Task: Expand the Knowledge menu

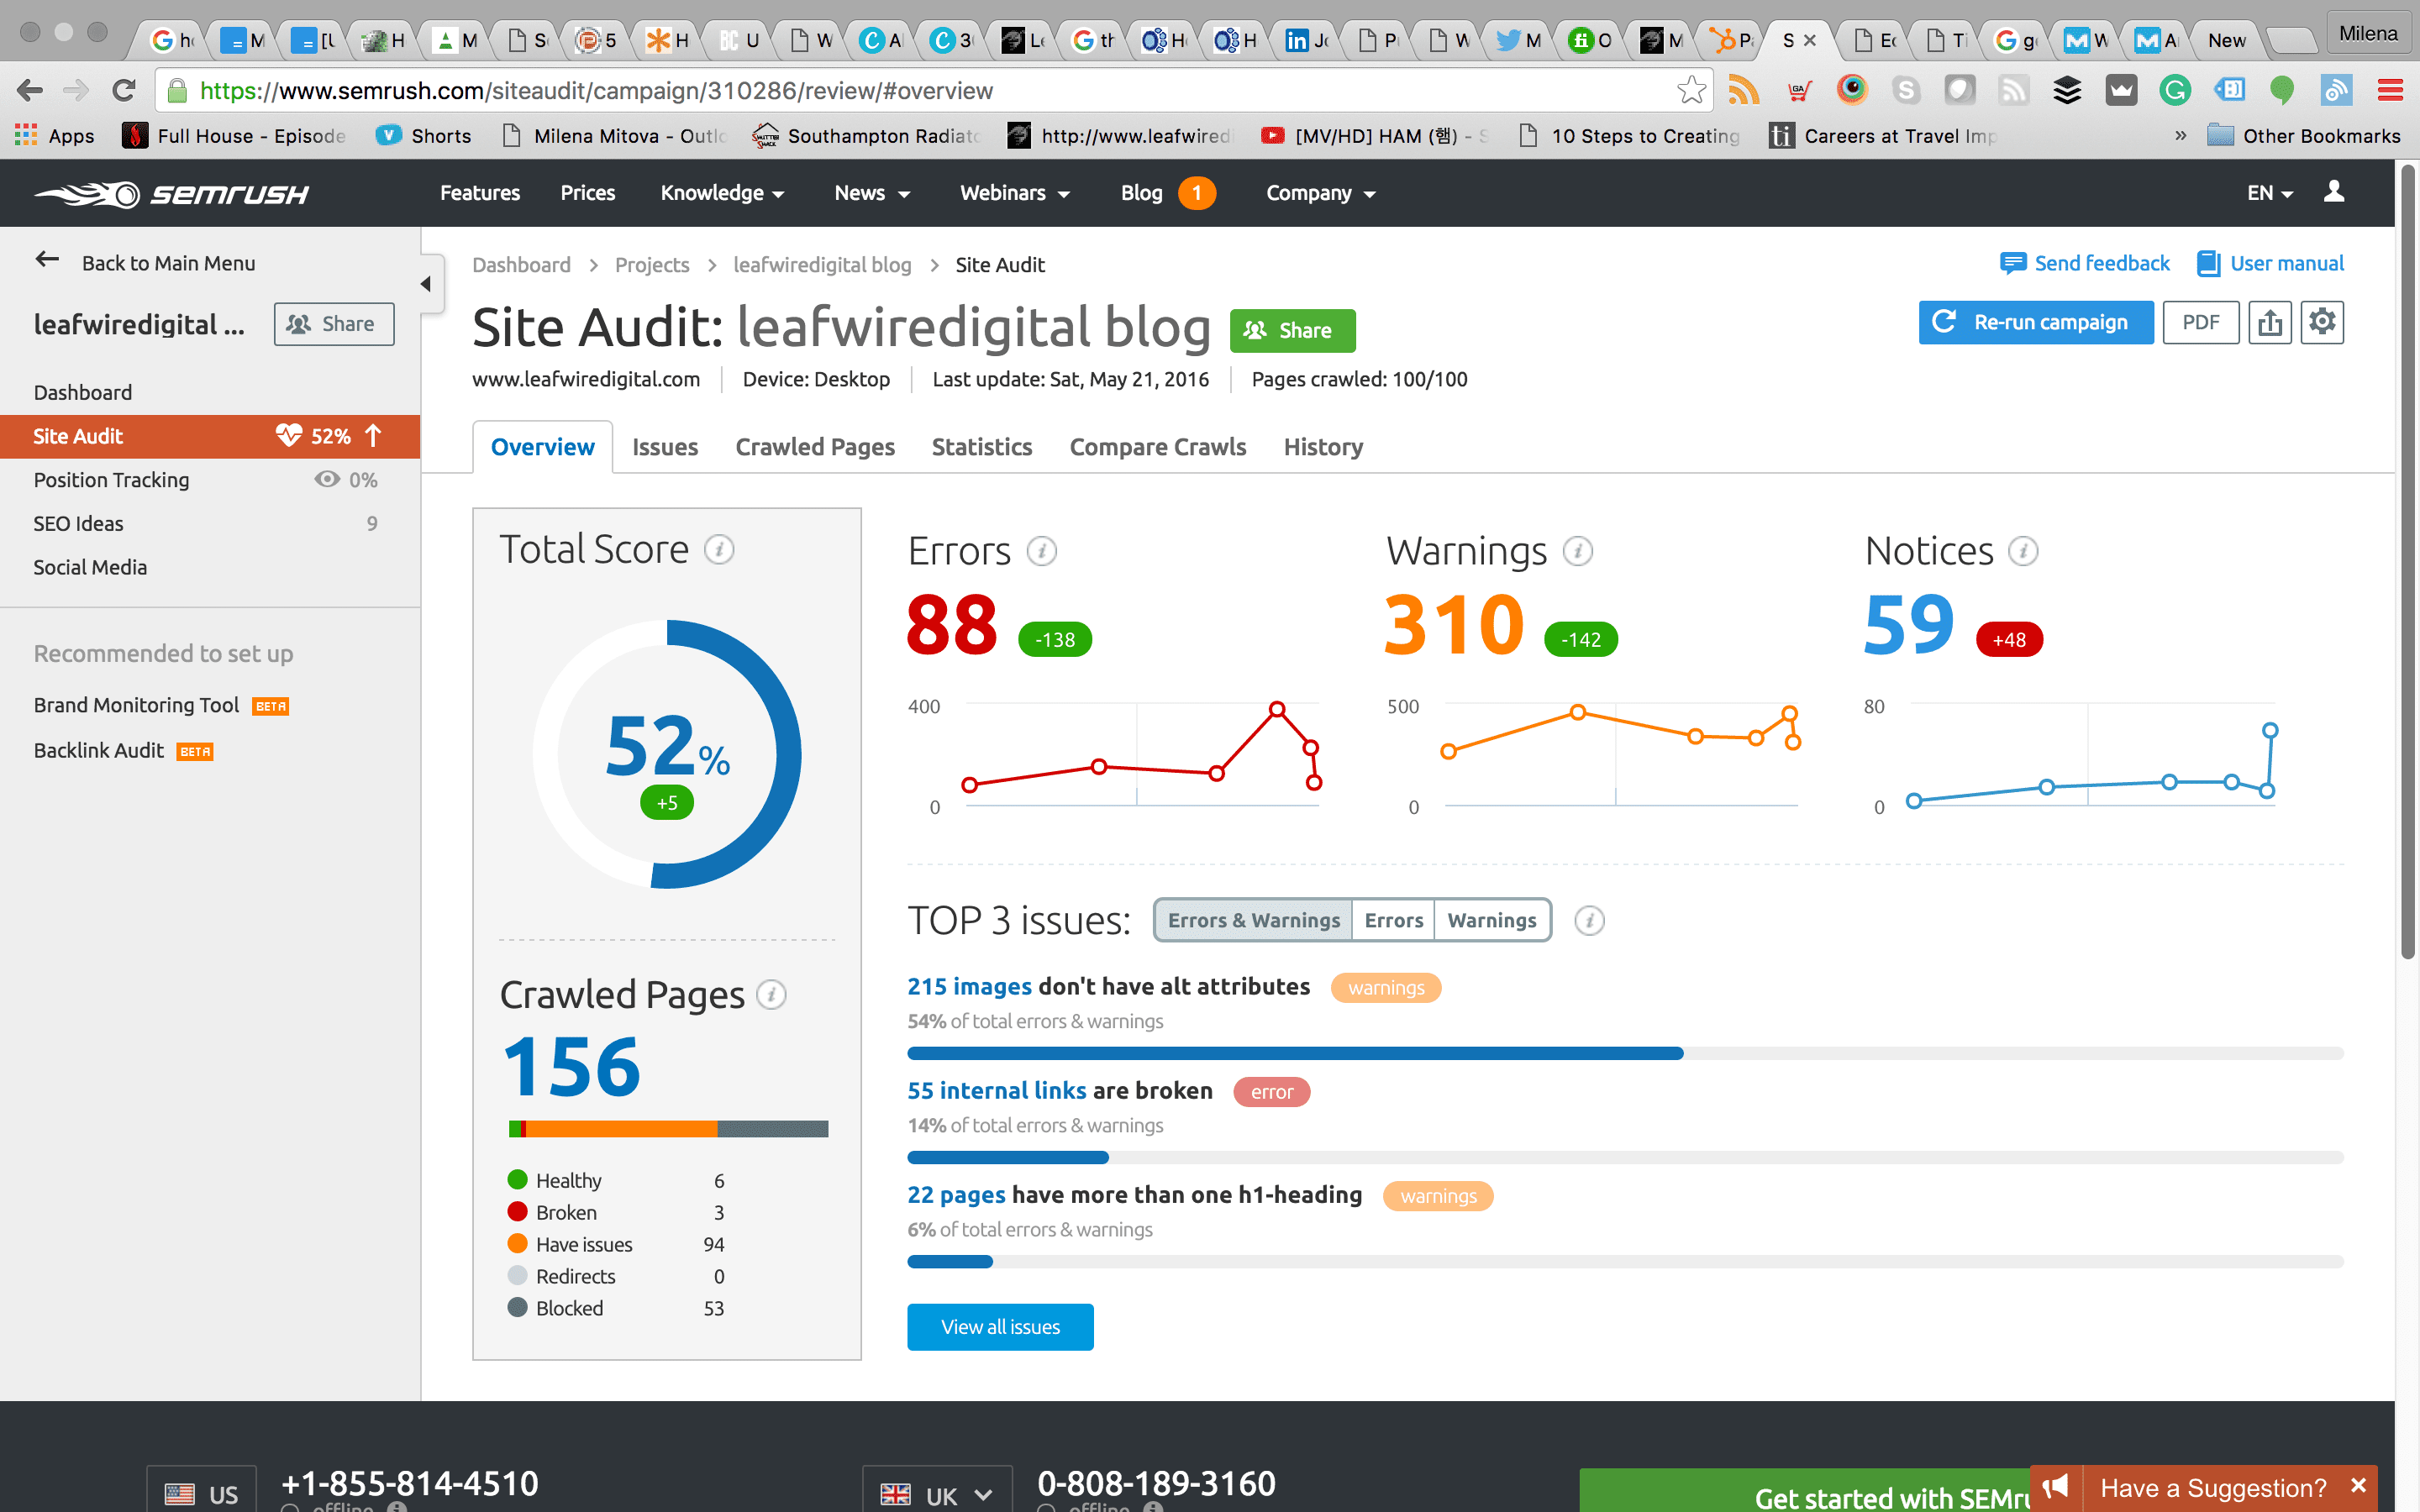Action: [722, 193]
